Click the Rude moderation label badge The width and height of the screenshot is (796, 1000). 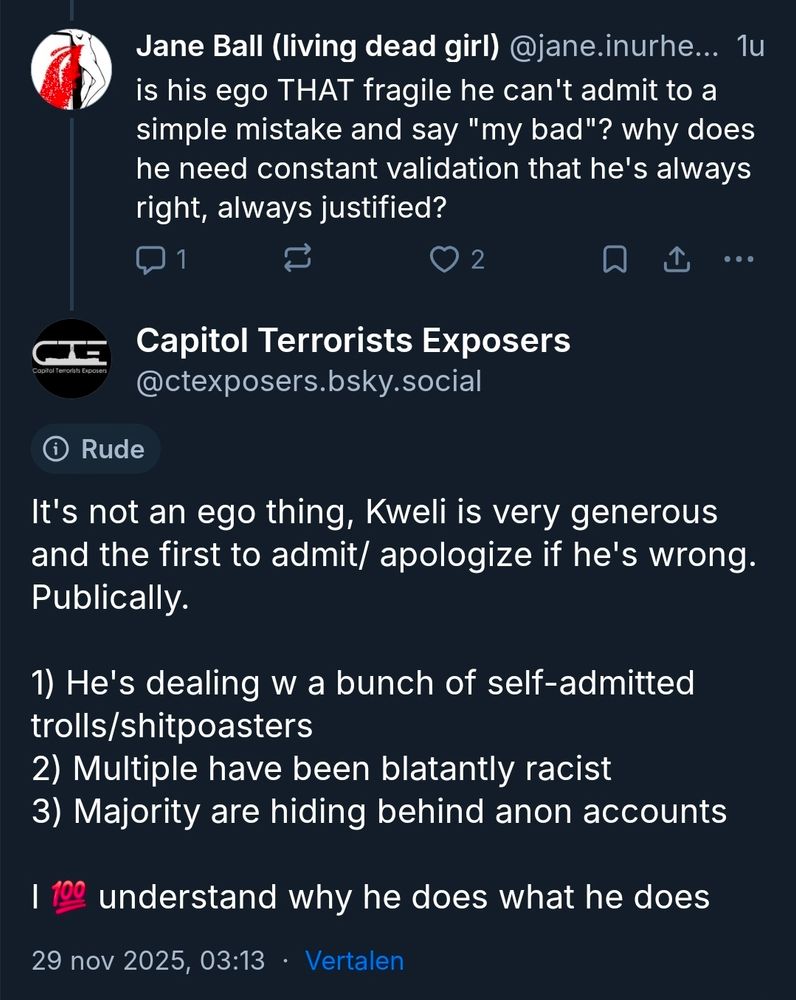coord(96,449)
